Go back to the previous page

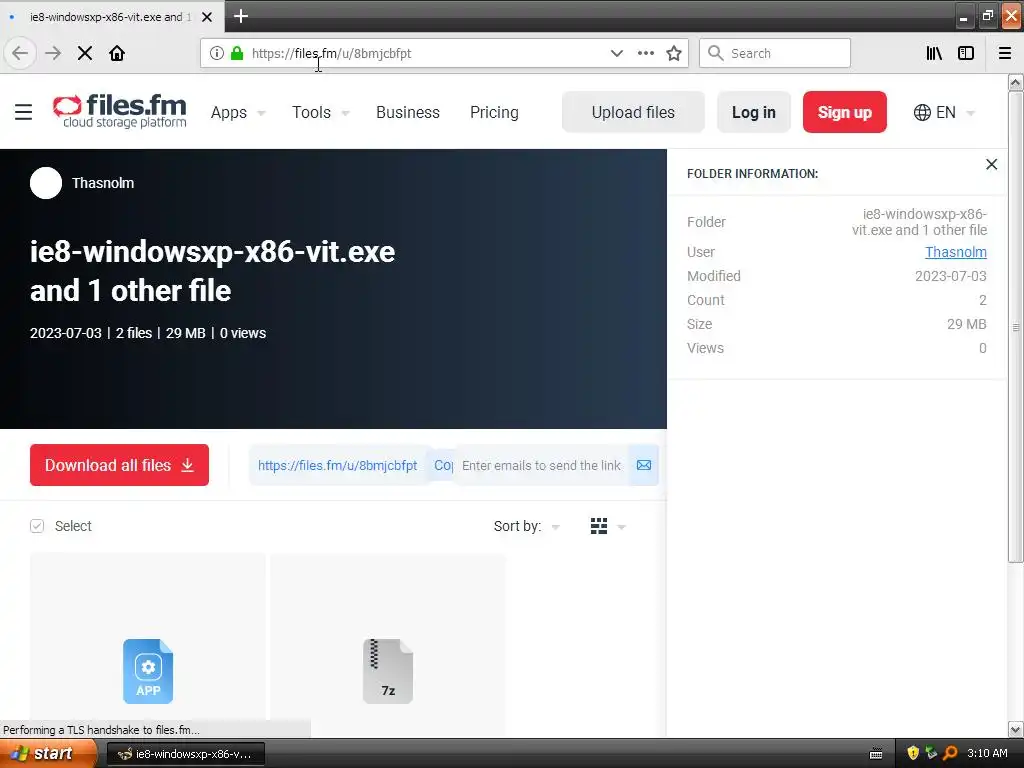(20, 53)
